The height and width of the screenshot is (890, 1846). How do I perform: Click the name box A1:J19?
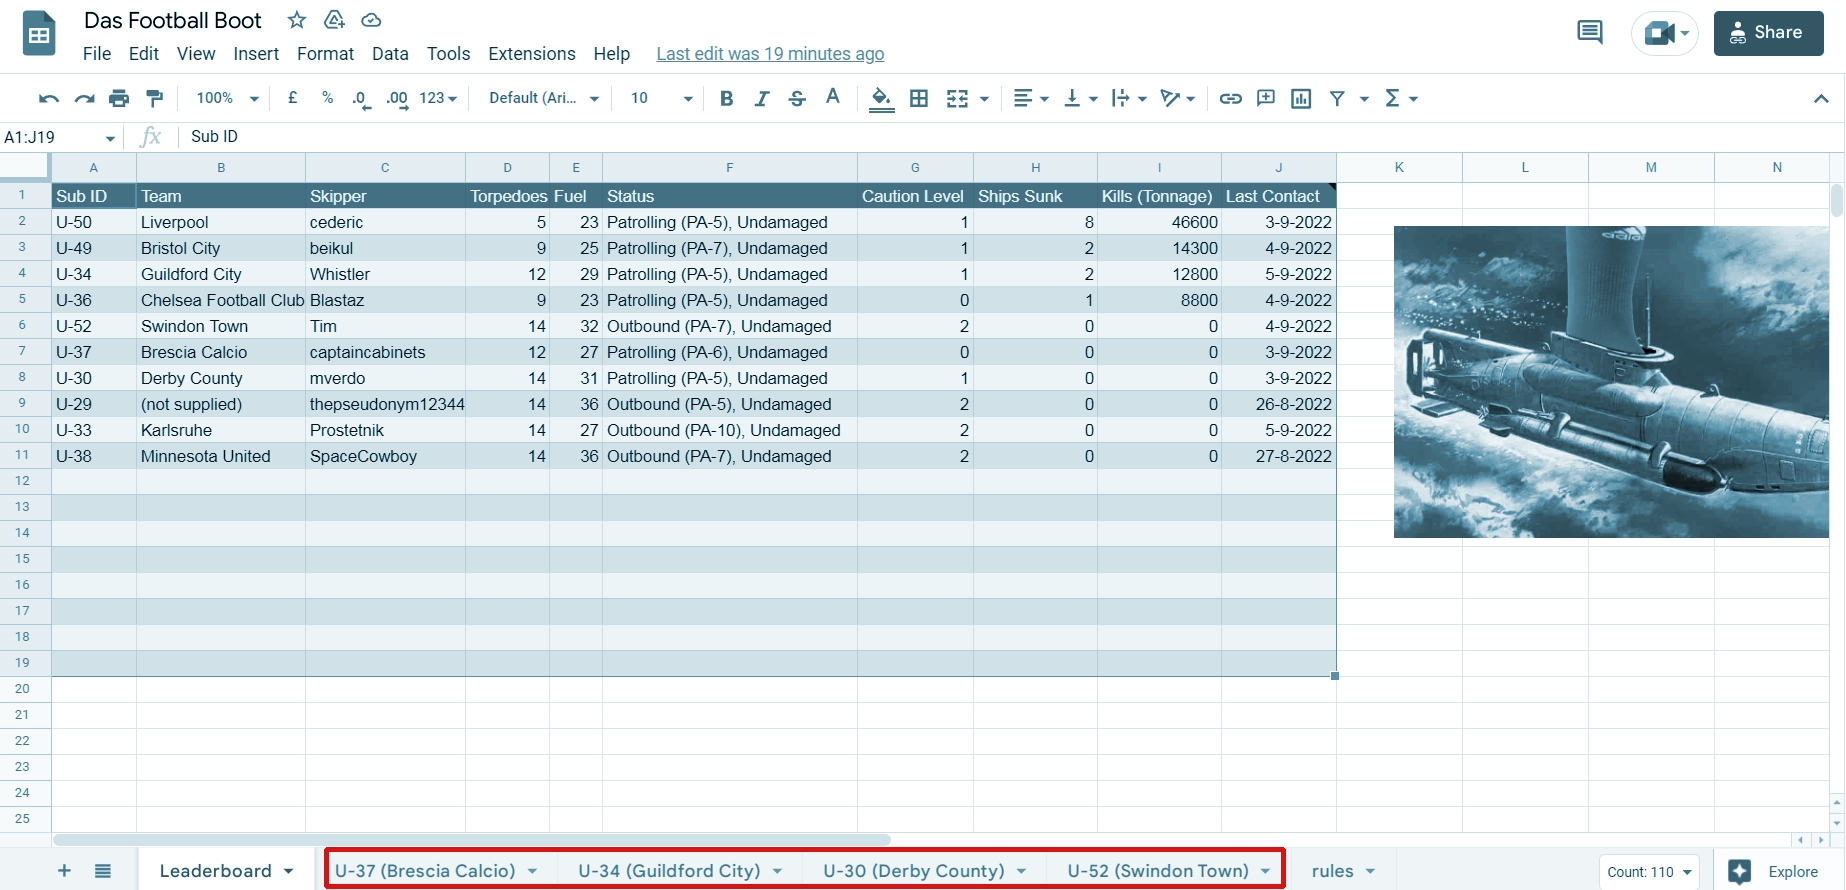tap(60, 137)
